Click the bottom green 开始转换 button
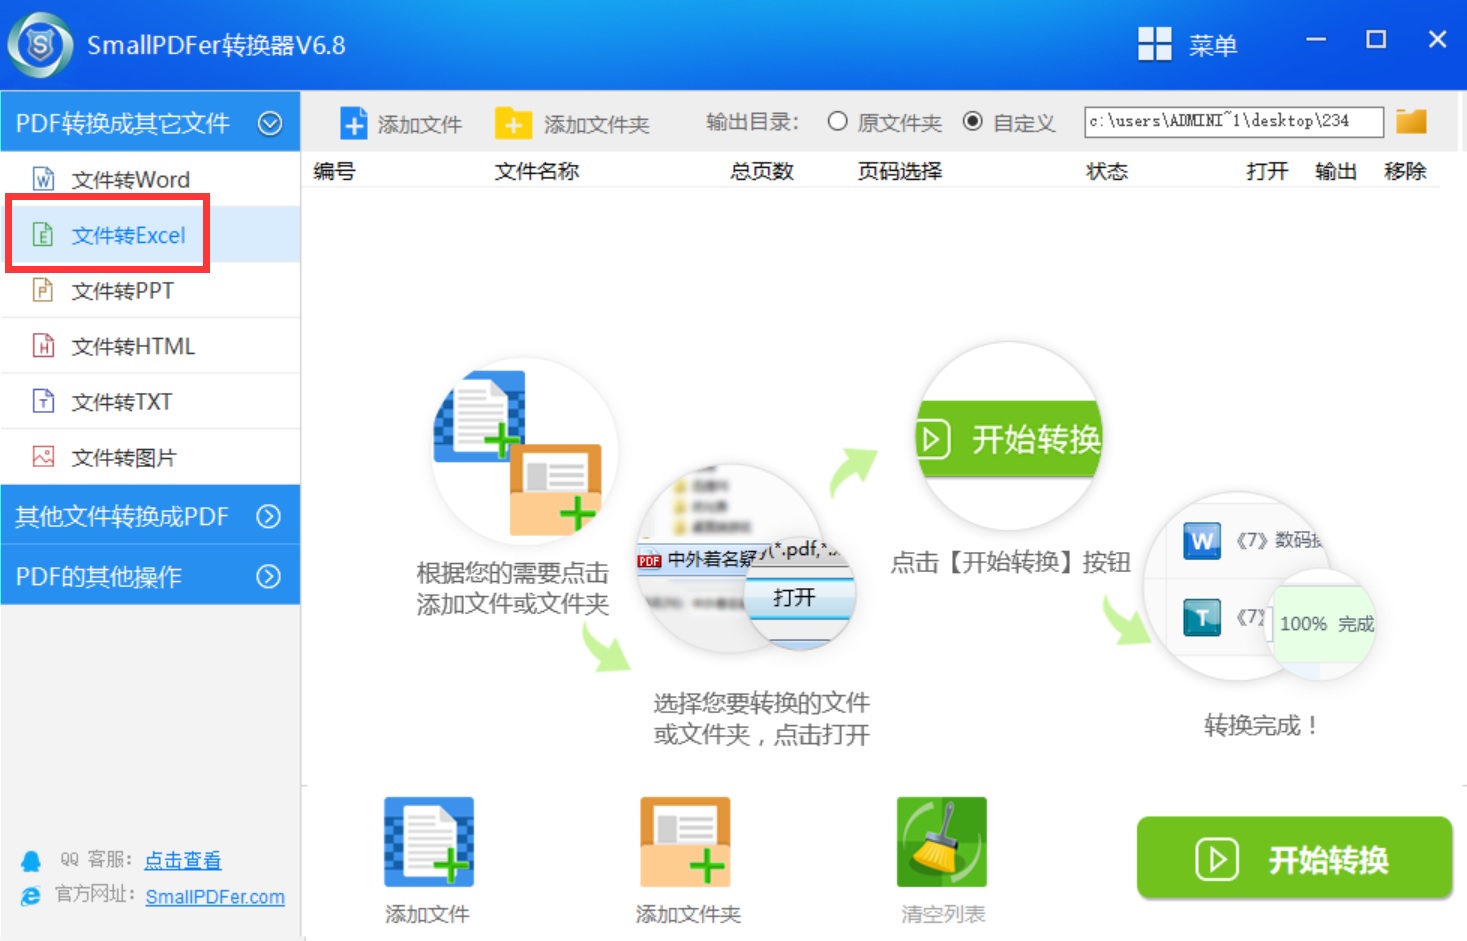 pyautogui.click(x=1294, y=858)
